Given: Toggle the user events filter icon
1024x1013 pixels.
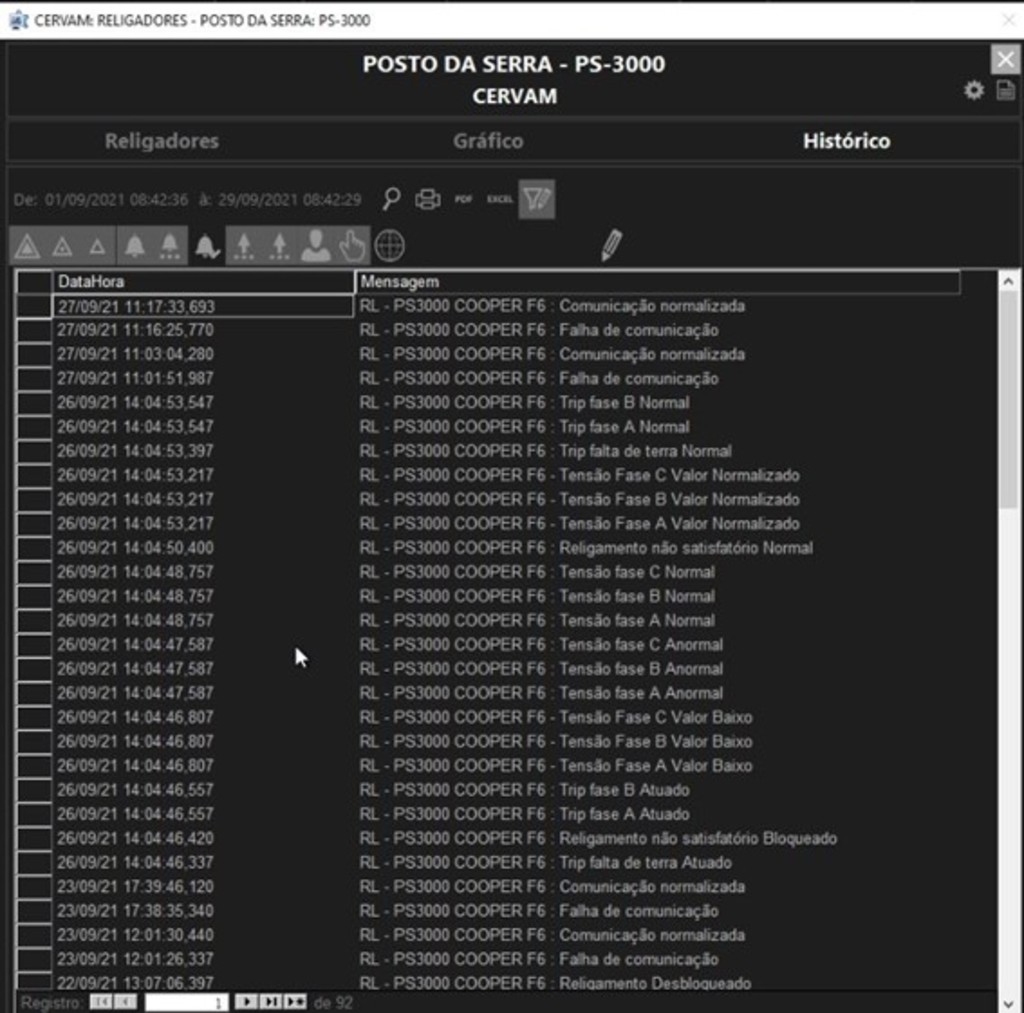Looking at the screenshot, I should pos(315,246).
